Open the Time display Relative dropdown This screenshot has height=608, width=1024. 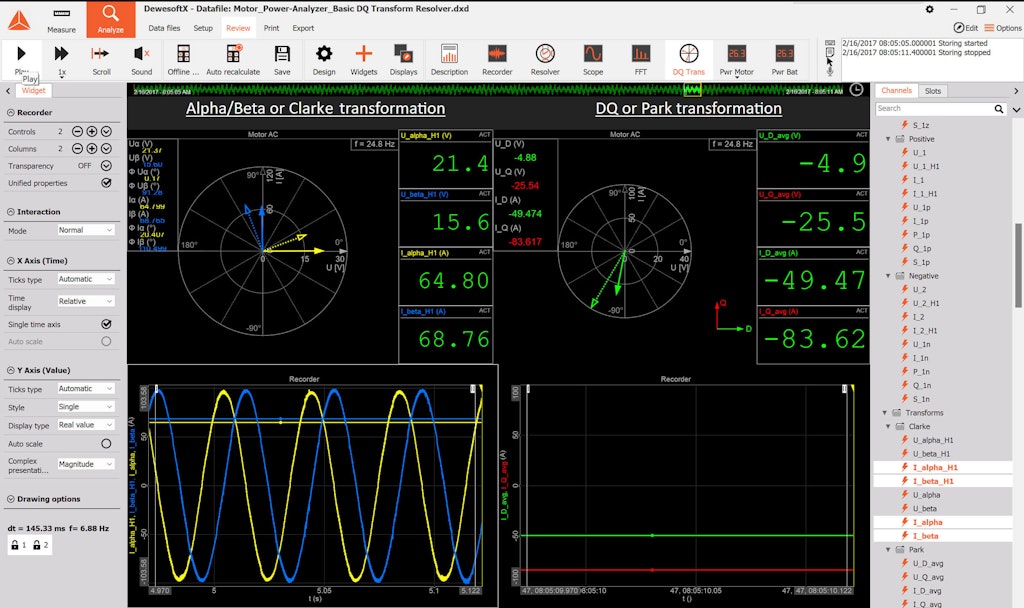click(x=86, y=301)
